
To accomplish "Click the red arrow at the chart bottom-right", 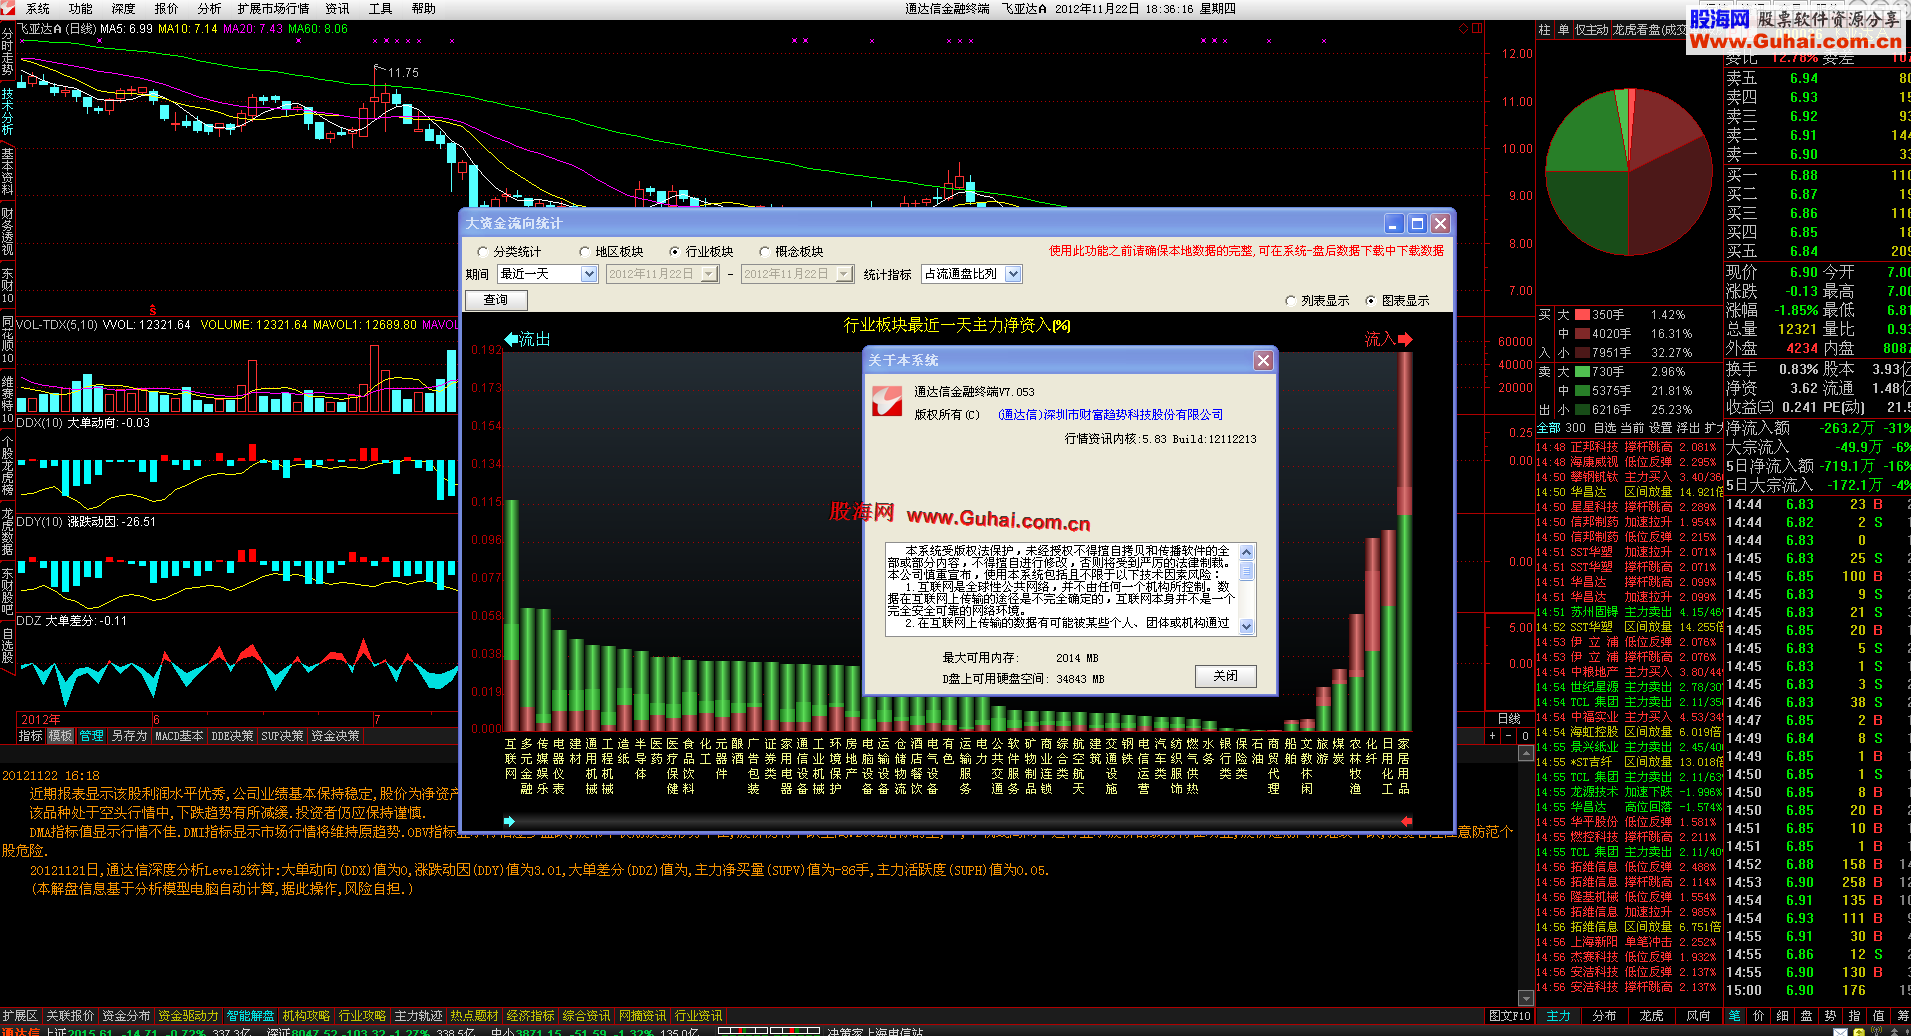I will click(x=1407, y=821).
